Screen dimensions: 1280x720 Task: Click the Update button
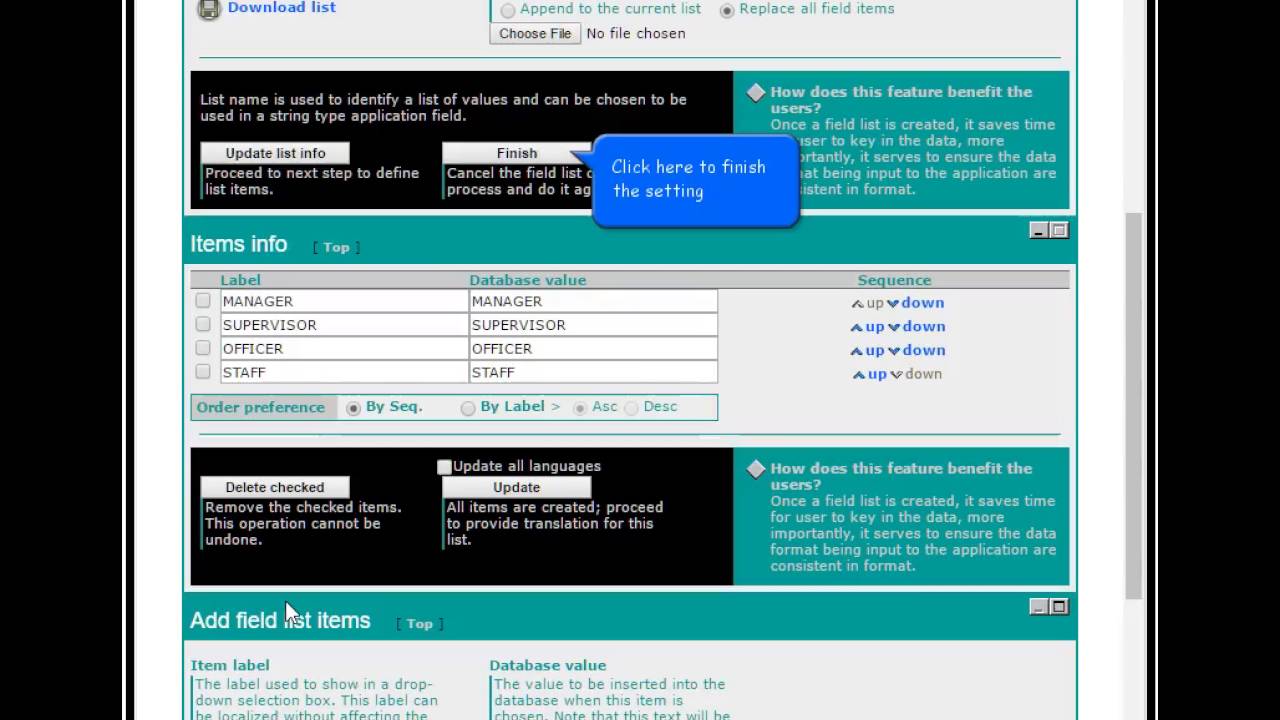tap(517, 487)
